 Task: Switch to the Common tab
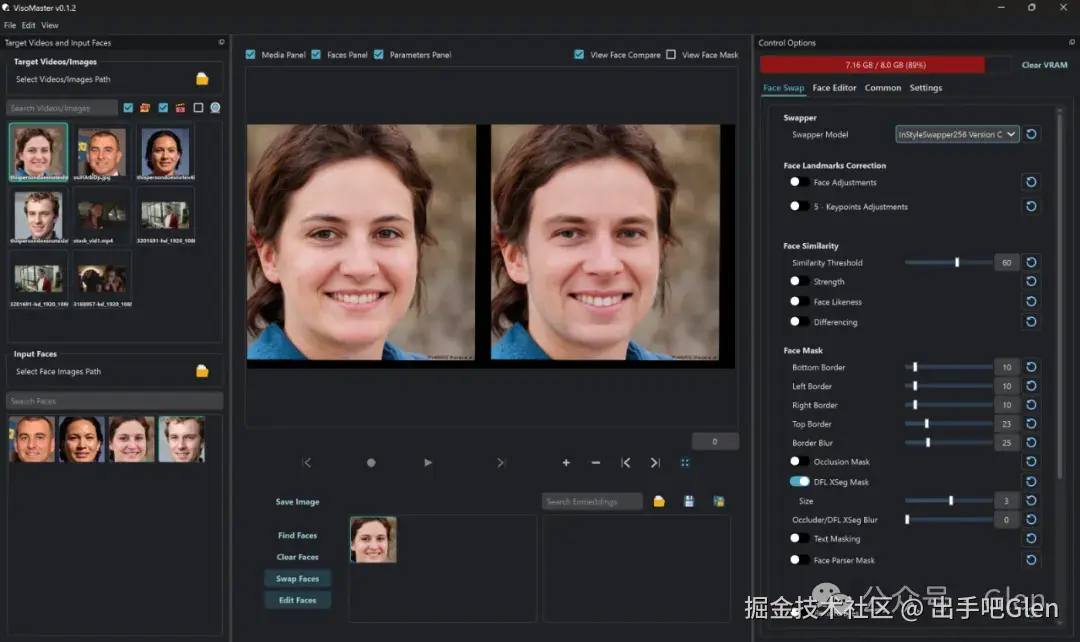883,88
